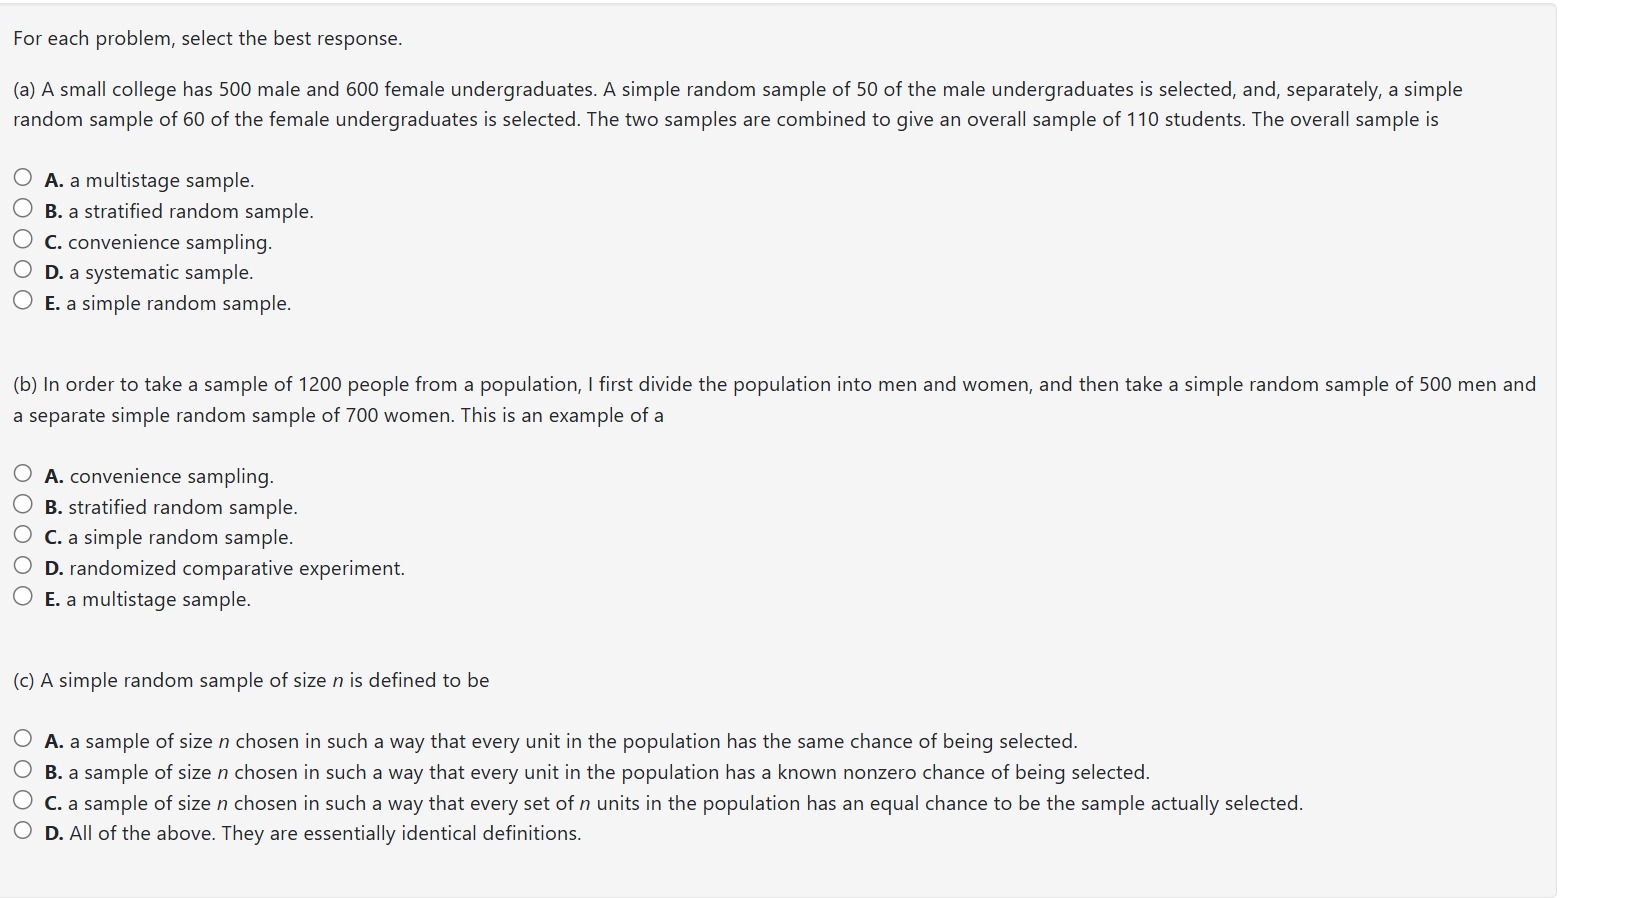
Task: Pick option C 'a simple random sample' in (b)
Action: click(23, 535)
